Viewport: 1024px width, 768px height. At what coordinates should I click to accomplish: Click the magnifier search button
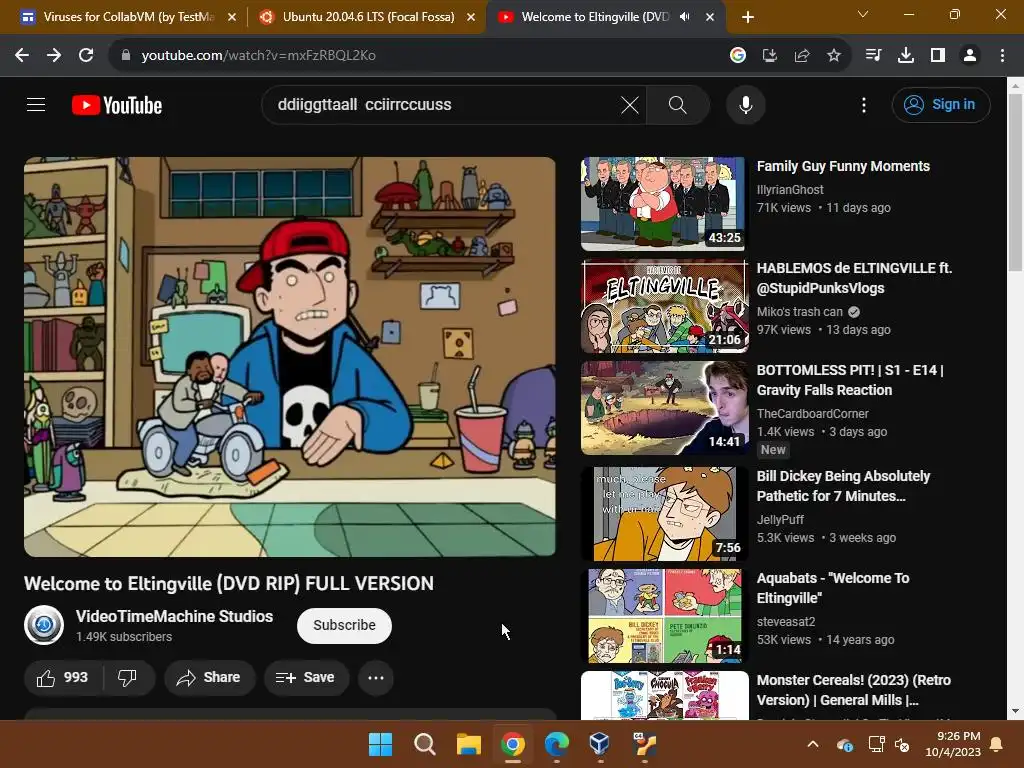tap(677, 104)
